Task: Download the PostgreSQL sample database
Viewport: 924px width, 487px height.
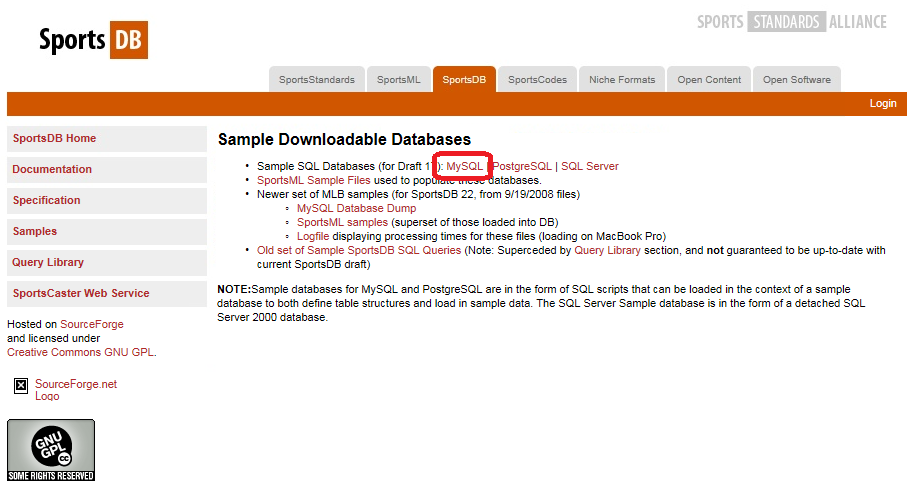Action: [522, 166]
